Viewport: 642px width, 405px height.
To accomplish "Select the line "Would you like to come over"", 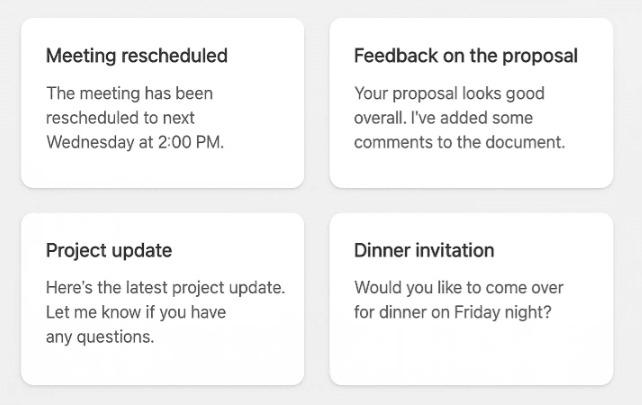I will click(x=459, y=288).
